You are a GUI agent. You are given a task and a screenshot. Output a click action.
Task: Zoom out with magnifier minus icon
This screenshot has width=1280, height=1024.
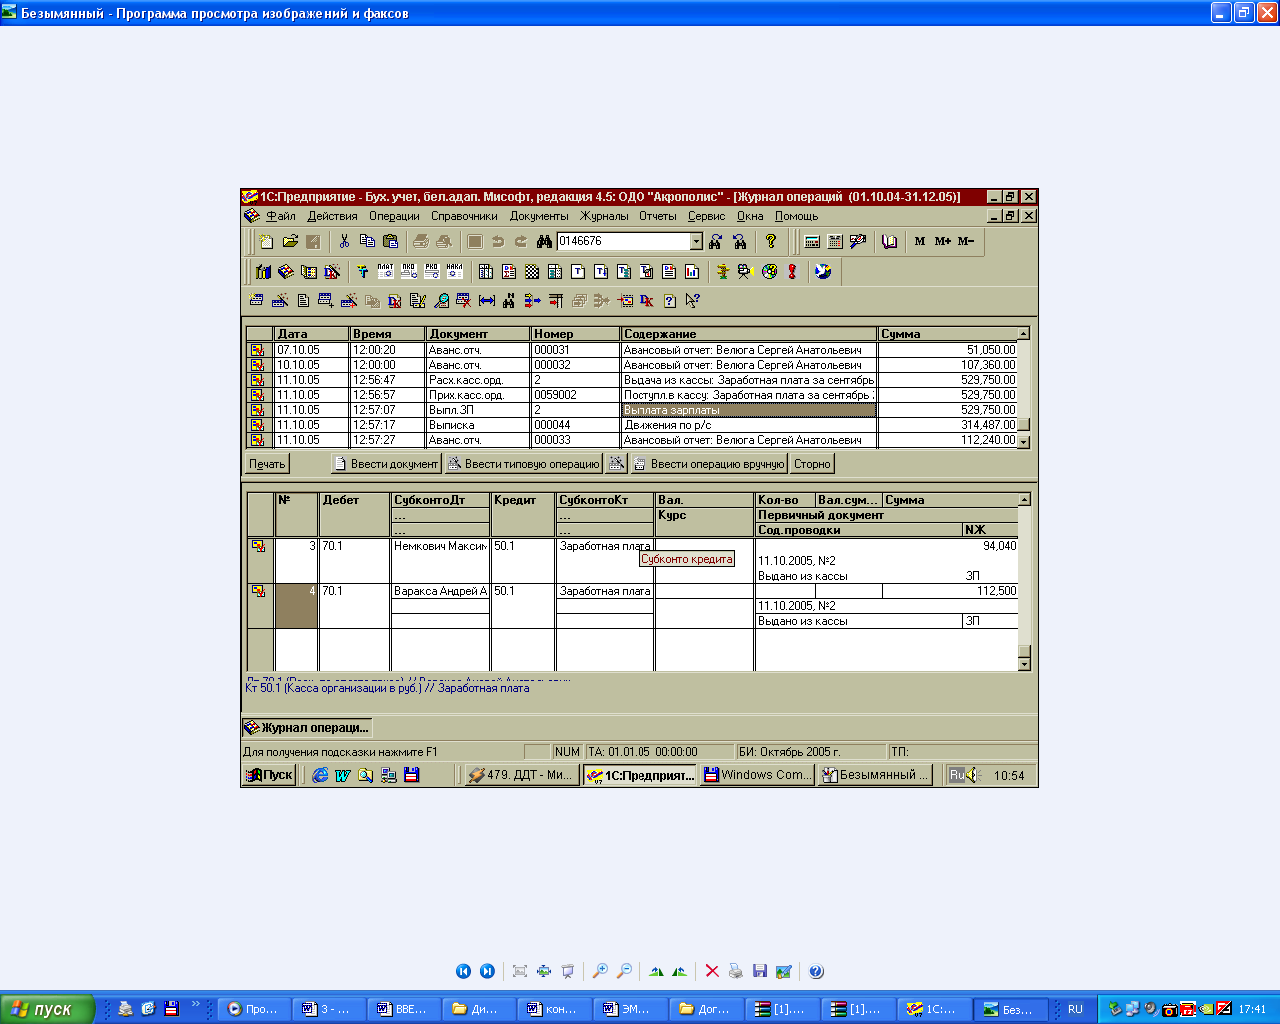tap(624, 971)
